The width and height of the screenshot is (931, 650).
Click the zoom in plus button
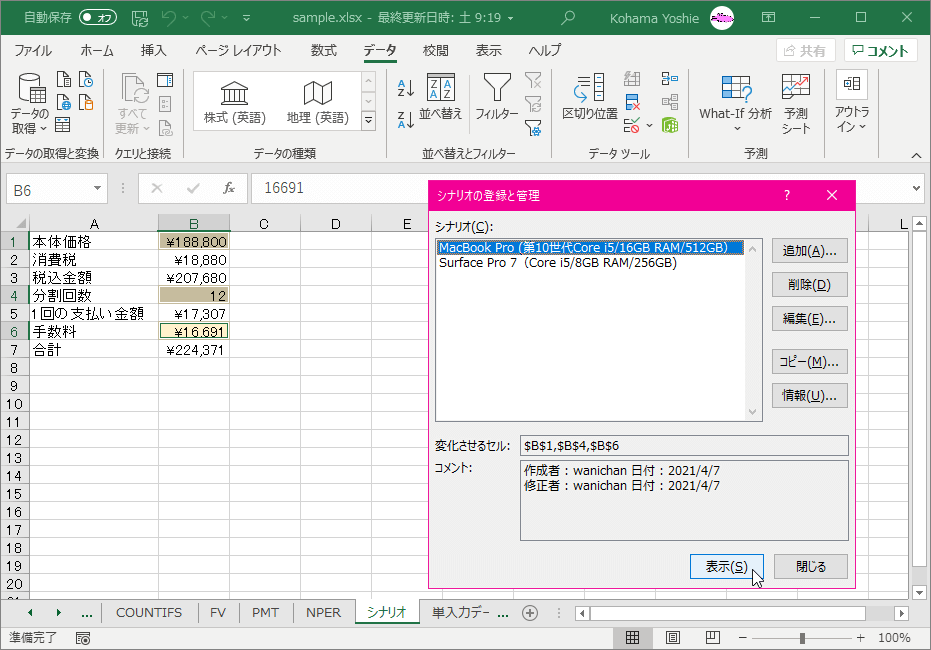click(860, 638)
